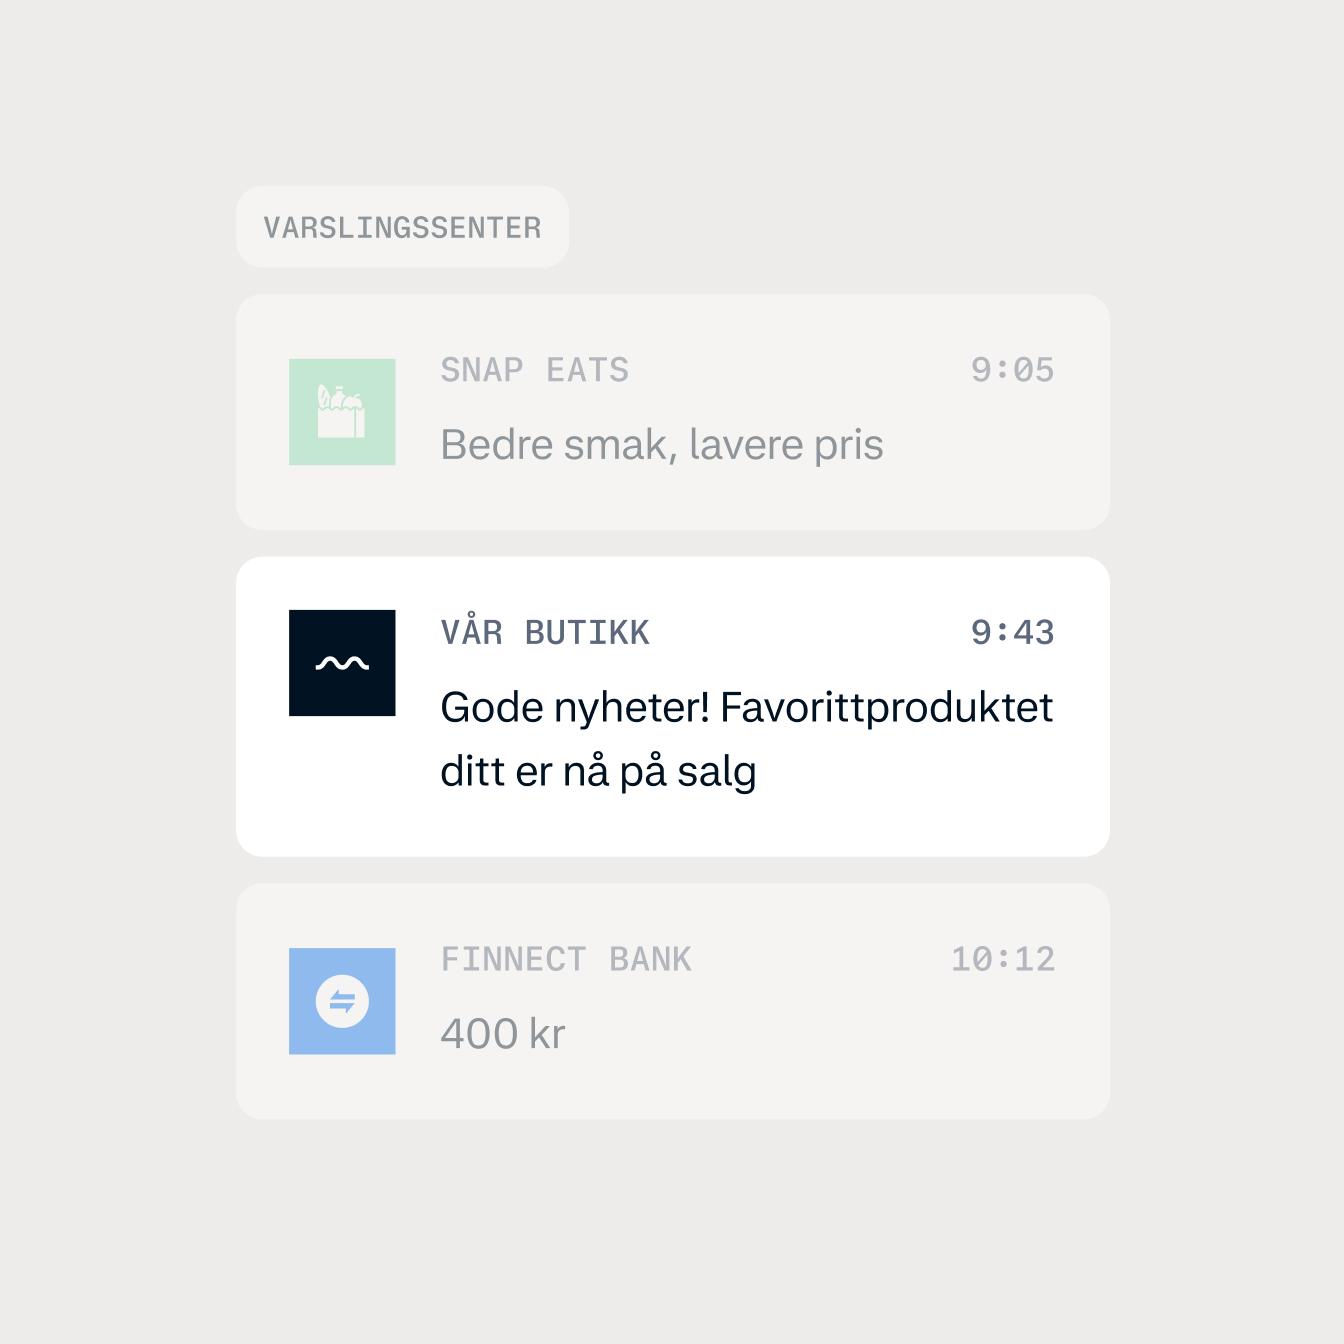Select the FINNECT BANK app name

tap(566, 959)
